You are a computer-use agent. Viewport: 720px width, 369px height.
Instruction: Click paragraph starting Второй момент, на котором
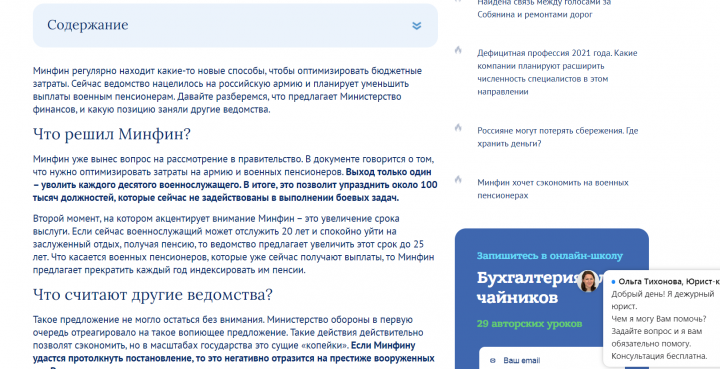[x=234, y=244]
